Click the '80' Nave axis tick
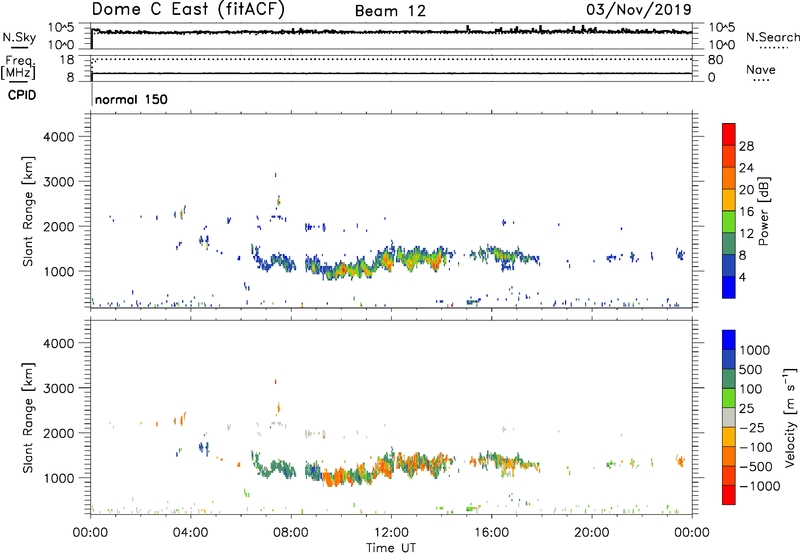The width and height of the screenshot is (800, 554). coord(715,60)
